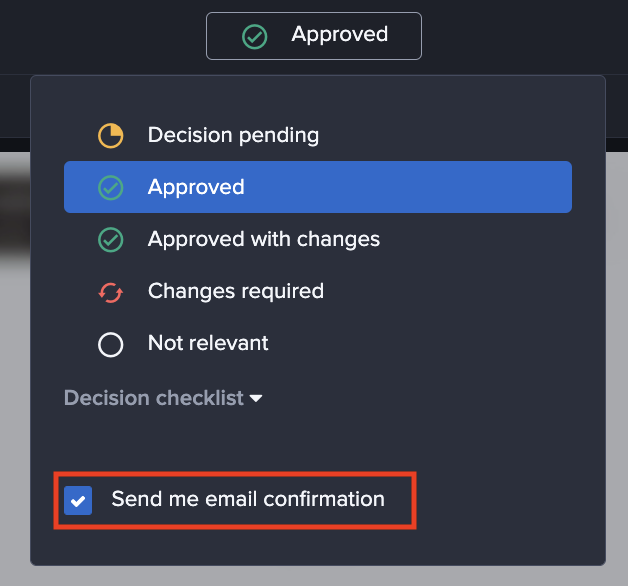Screen dimensions: 628x586
Task: Choose the Changes required option
Action: tap(236, 292)
